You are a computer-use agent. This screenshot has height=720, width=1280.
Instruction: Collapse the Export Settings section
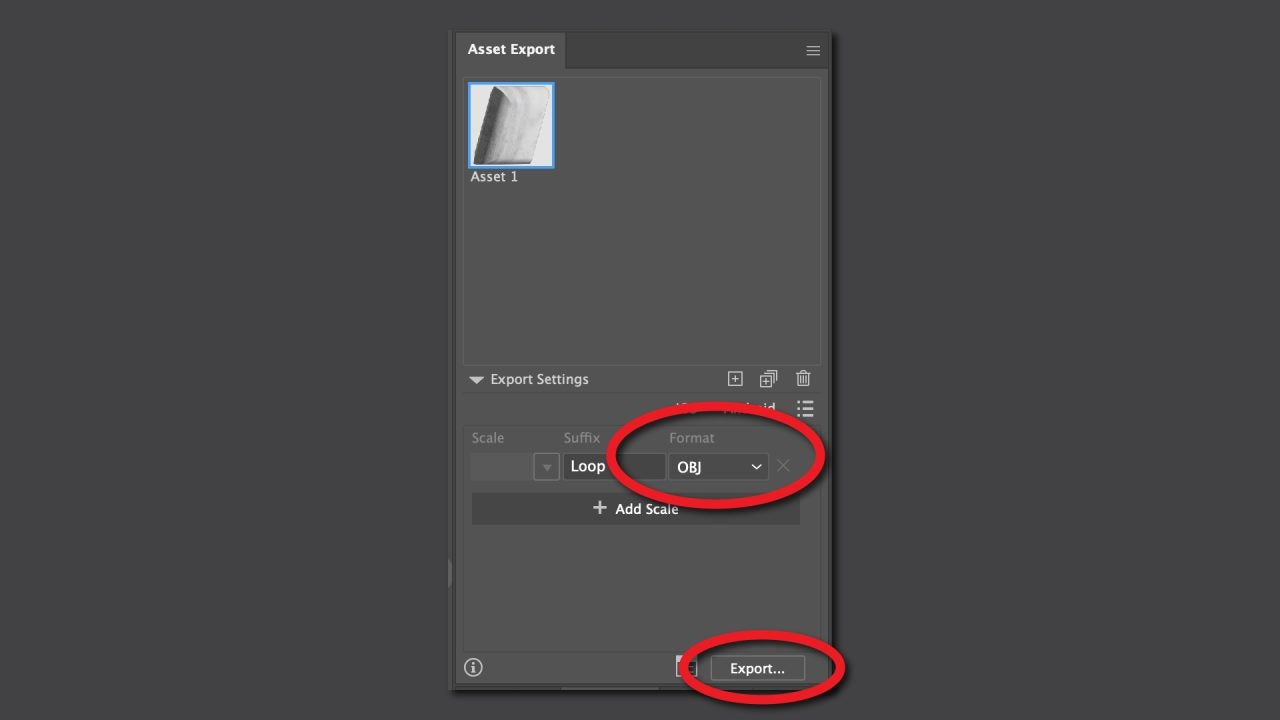(477, 380)
